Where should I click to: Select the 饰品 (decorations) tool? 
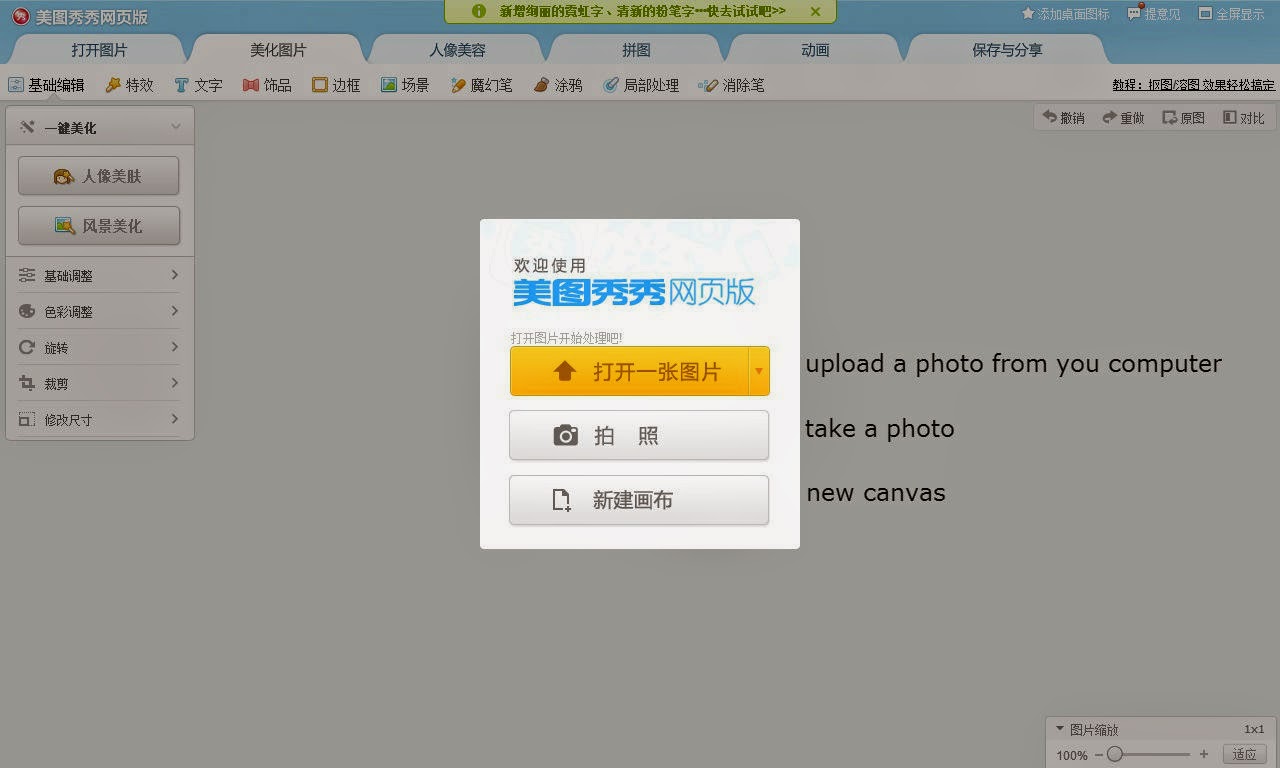click(267, 85)
